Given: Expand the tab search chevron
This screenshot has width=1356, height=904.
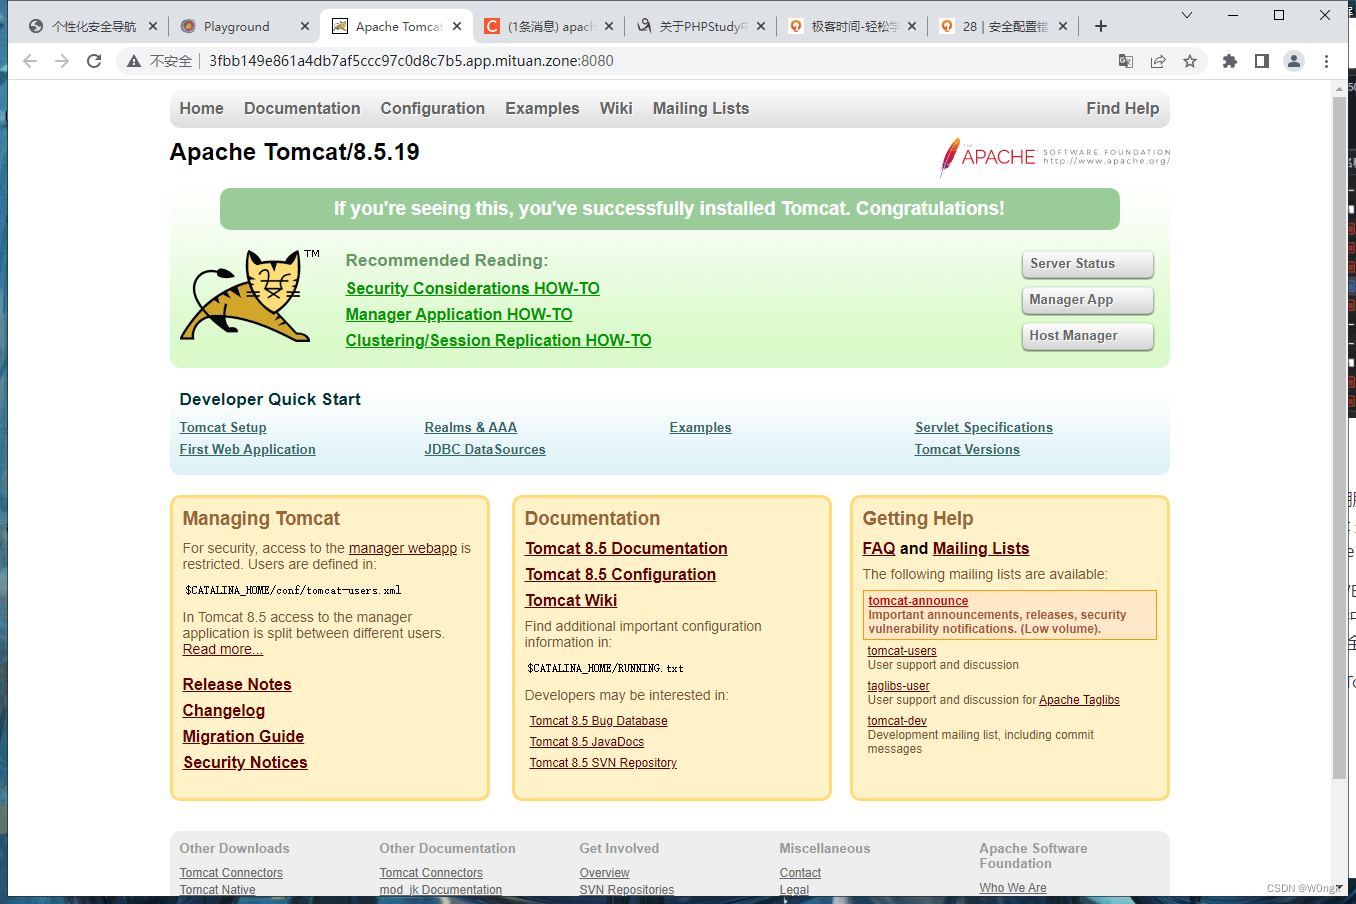Looking at the screenshot, I should 1187,15.
